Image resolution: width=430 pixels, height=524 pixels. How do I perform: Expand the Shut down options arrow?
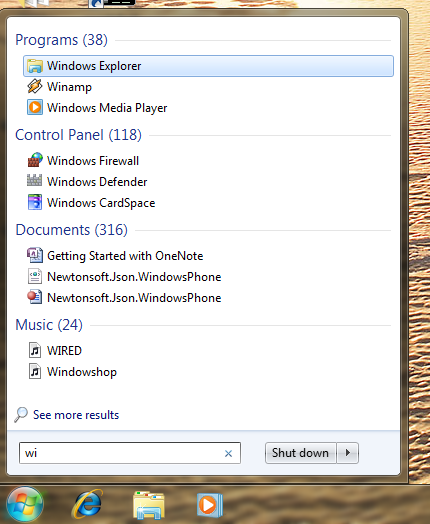pos(348,453)
